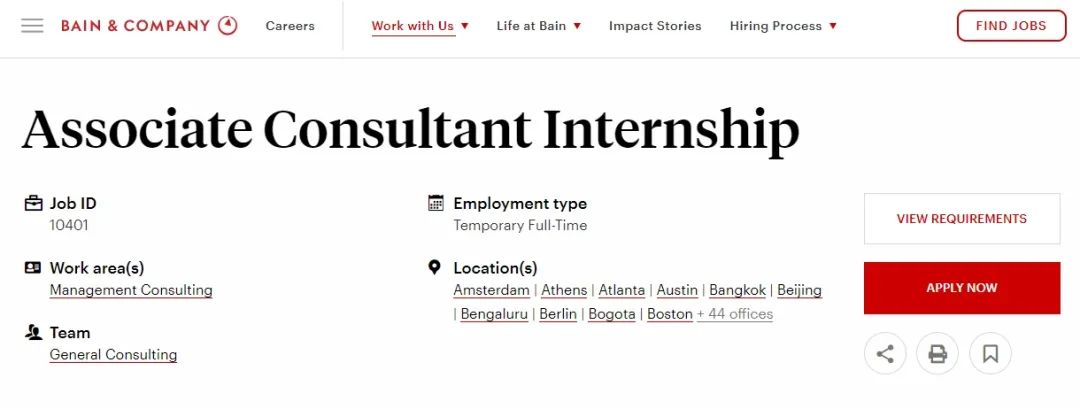Click the Bain & Company compass logo
The height and width of the screenshot is (409, 1080).
pyautogui.click(x=227, y=25)
